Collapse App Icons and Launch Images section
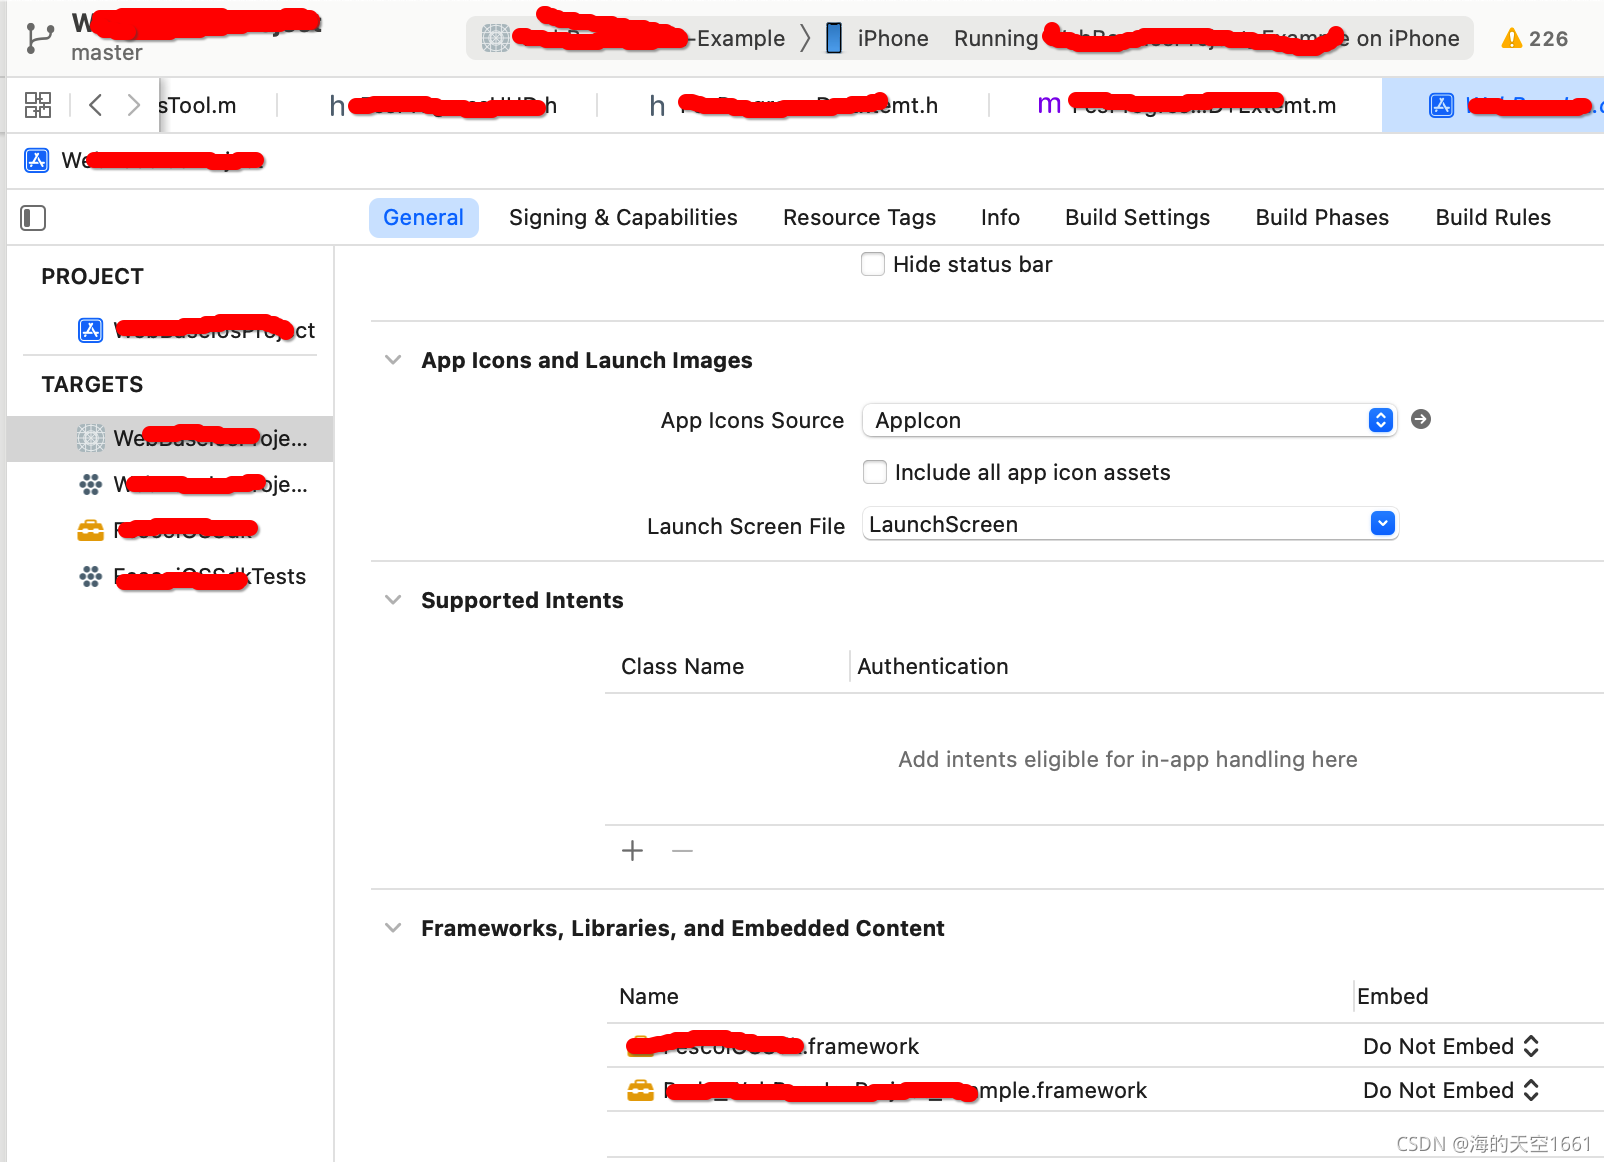The width and height of the screenshot is (1604, 1162). point(393,360)
